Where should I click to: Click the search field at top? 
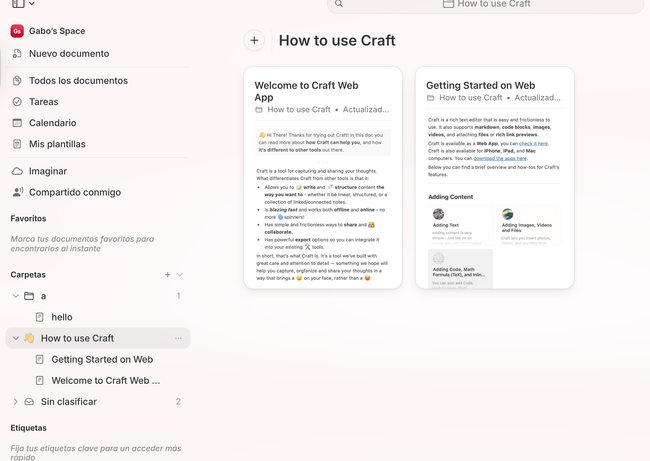(x=485, y=5)
